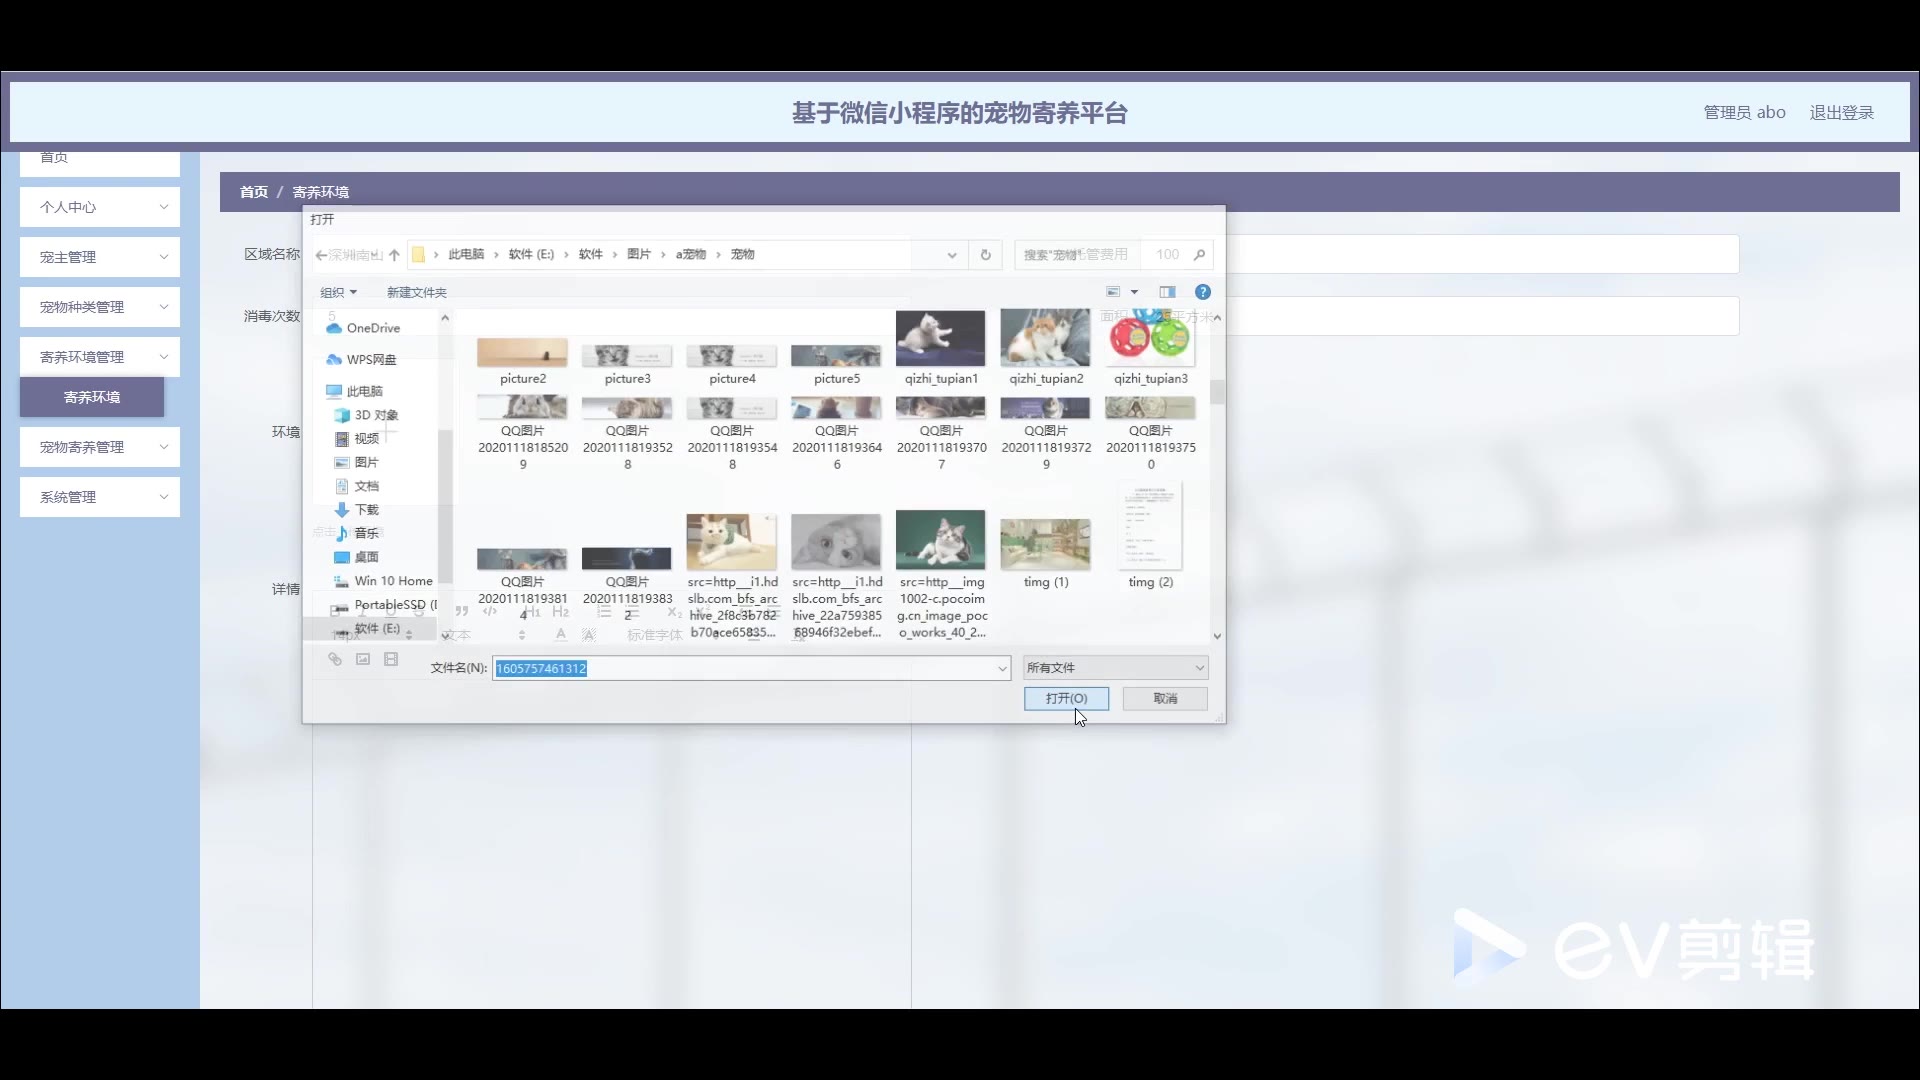The width and height of the screenshot is (1920, 1080).
Task: Toggle the preview pane icon
Action: pyautogui.click(x=1167, y=292)
